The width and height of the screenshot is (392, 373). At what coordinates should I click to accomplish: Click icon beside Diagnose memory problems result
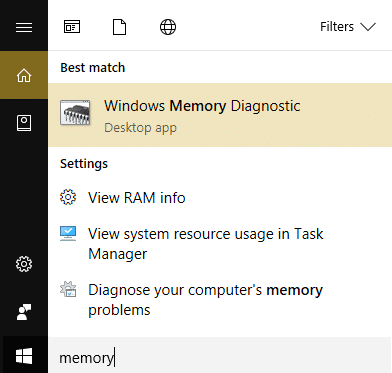[68, 289]
